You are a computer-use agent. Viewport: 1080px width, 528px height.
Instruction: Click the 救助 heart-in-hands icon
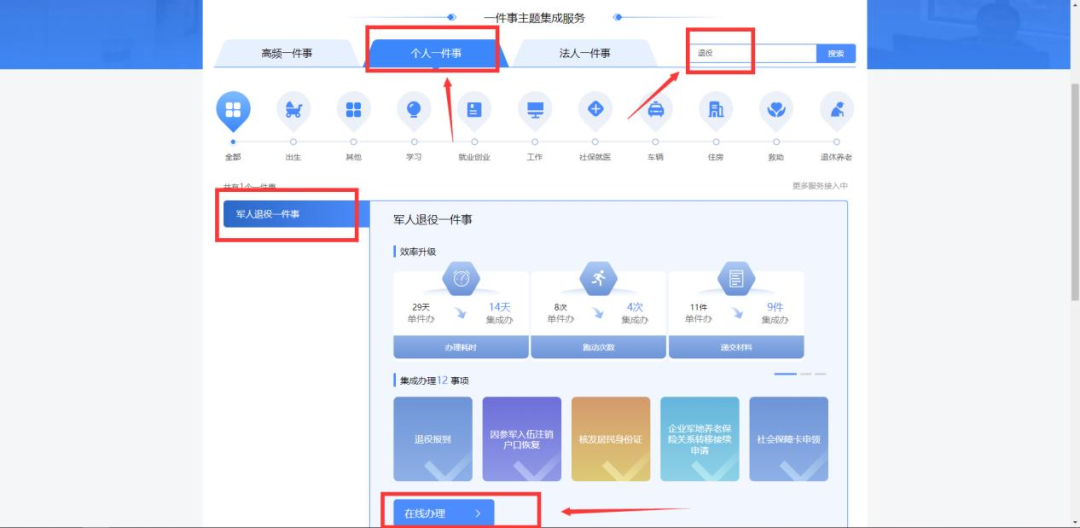pos(776,110)
